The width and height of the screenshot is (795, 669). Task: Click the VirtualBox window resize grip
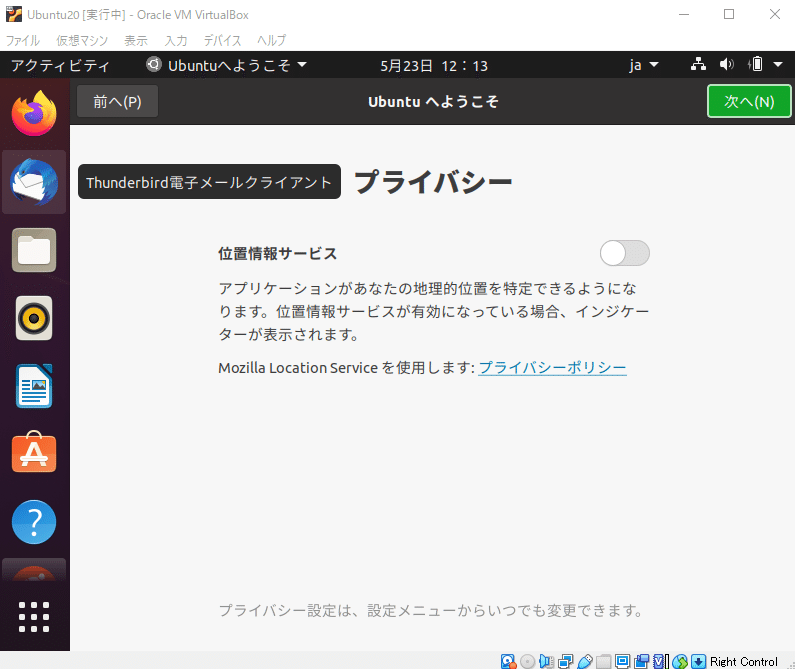tap(791, 665)
